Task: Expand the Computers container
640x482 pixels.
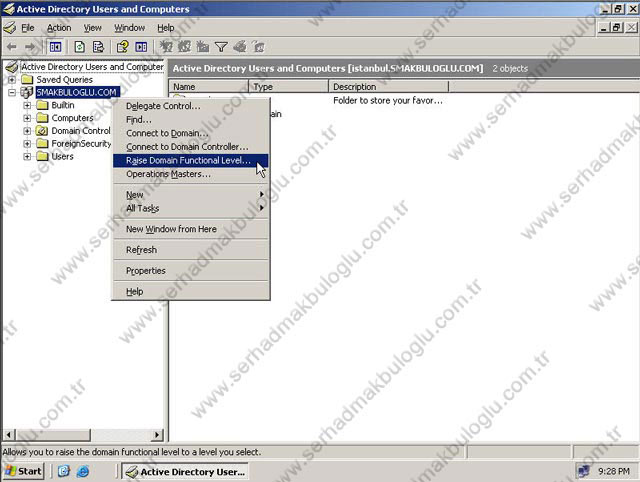Action: [27, 118]
